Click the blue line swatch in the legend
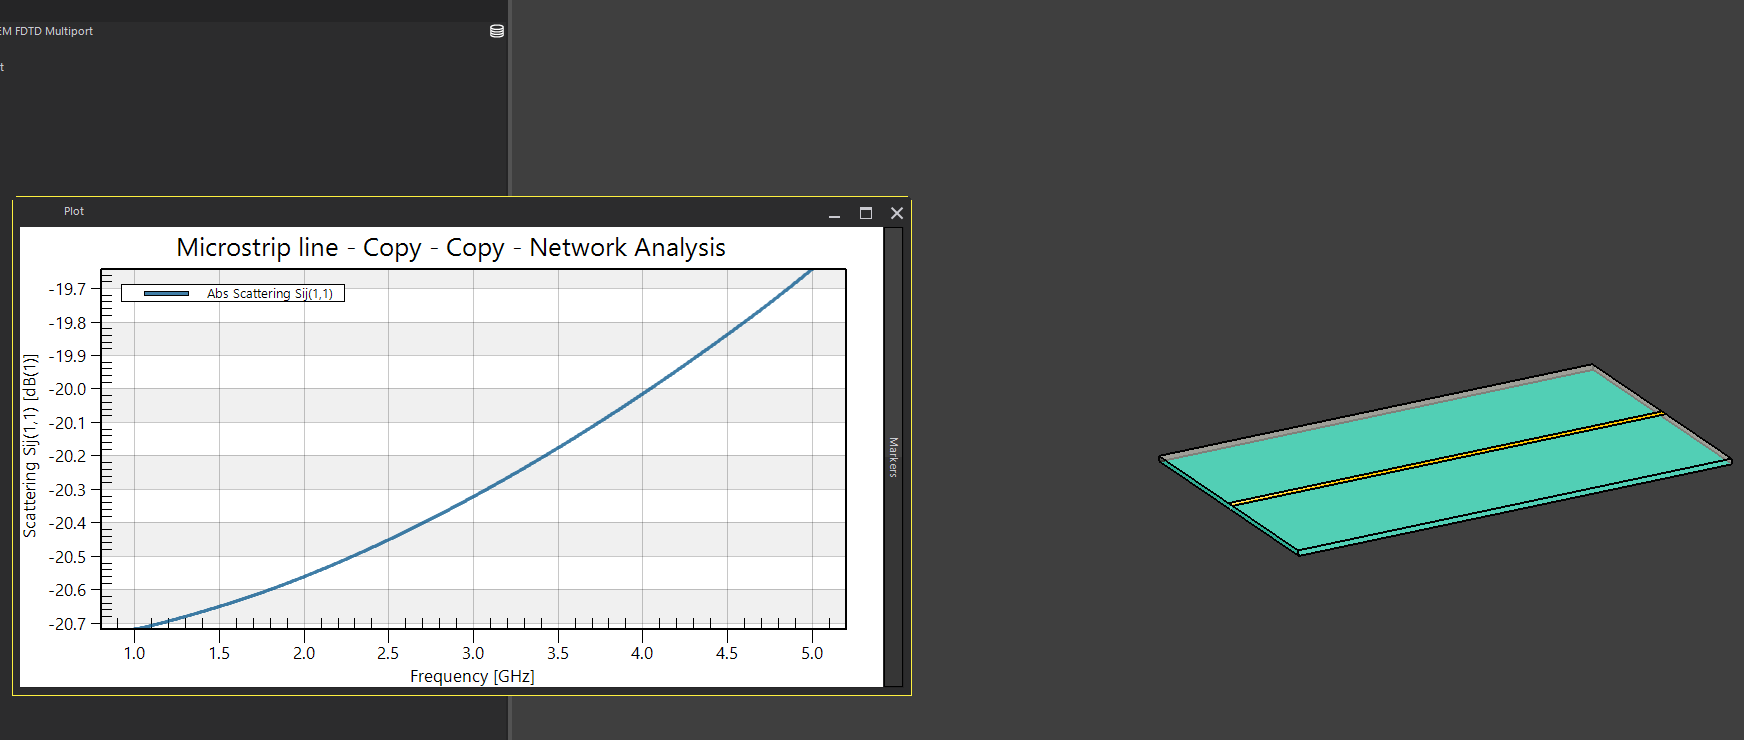The width and height of the screenshot is (1744, 740). point(166,293)
